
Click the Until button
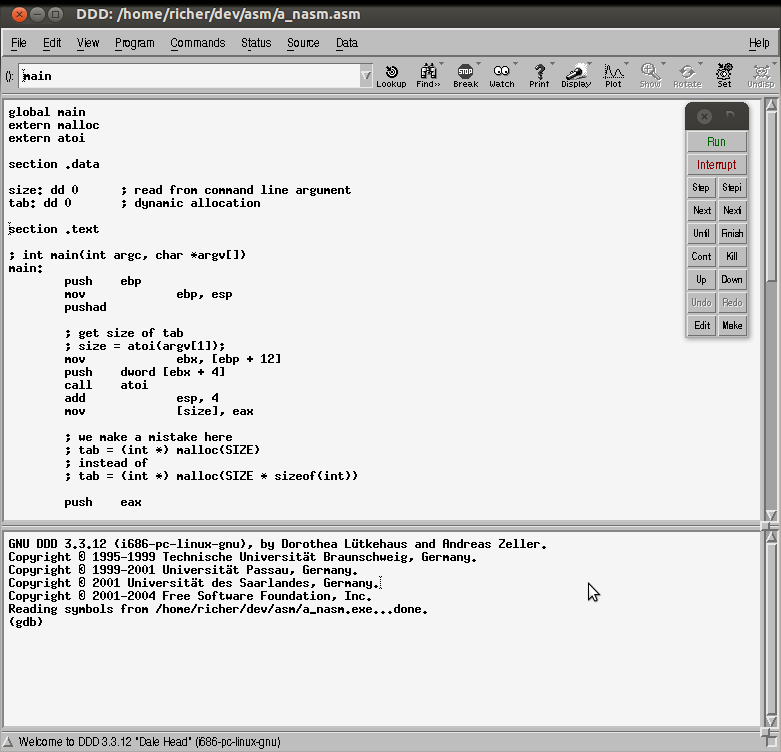tap(701, 234)
